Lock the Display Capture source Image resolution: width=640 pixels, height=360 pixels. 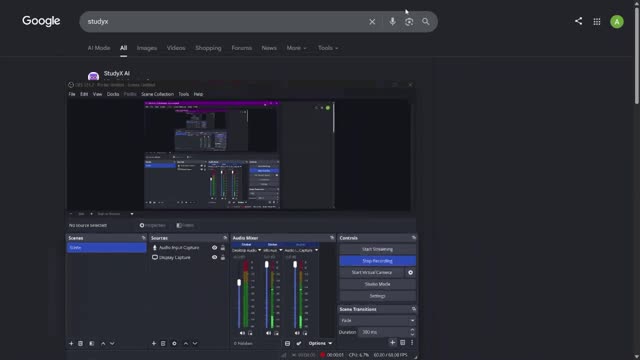click(x=223, y=257)
